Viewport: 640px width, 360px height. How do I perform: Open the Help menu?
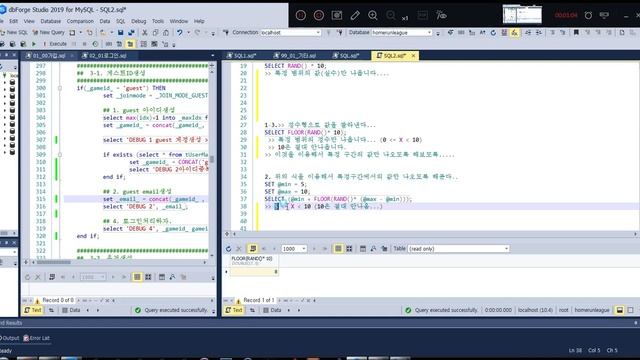[x=199, y=21]
